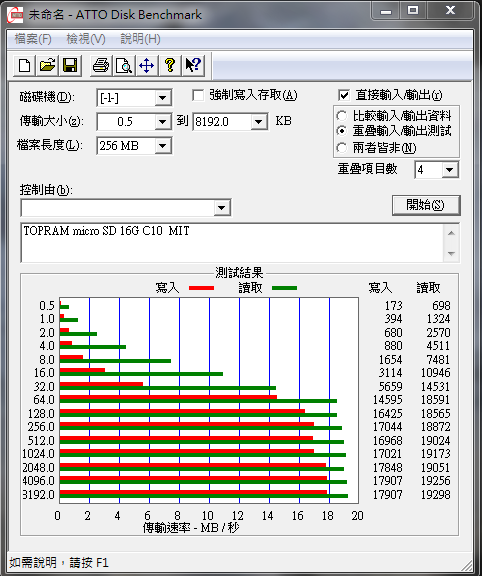Screen dimensions: 482x576
Task: Click the 開始(S) start button
Action: click(426, 205)
